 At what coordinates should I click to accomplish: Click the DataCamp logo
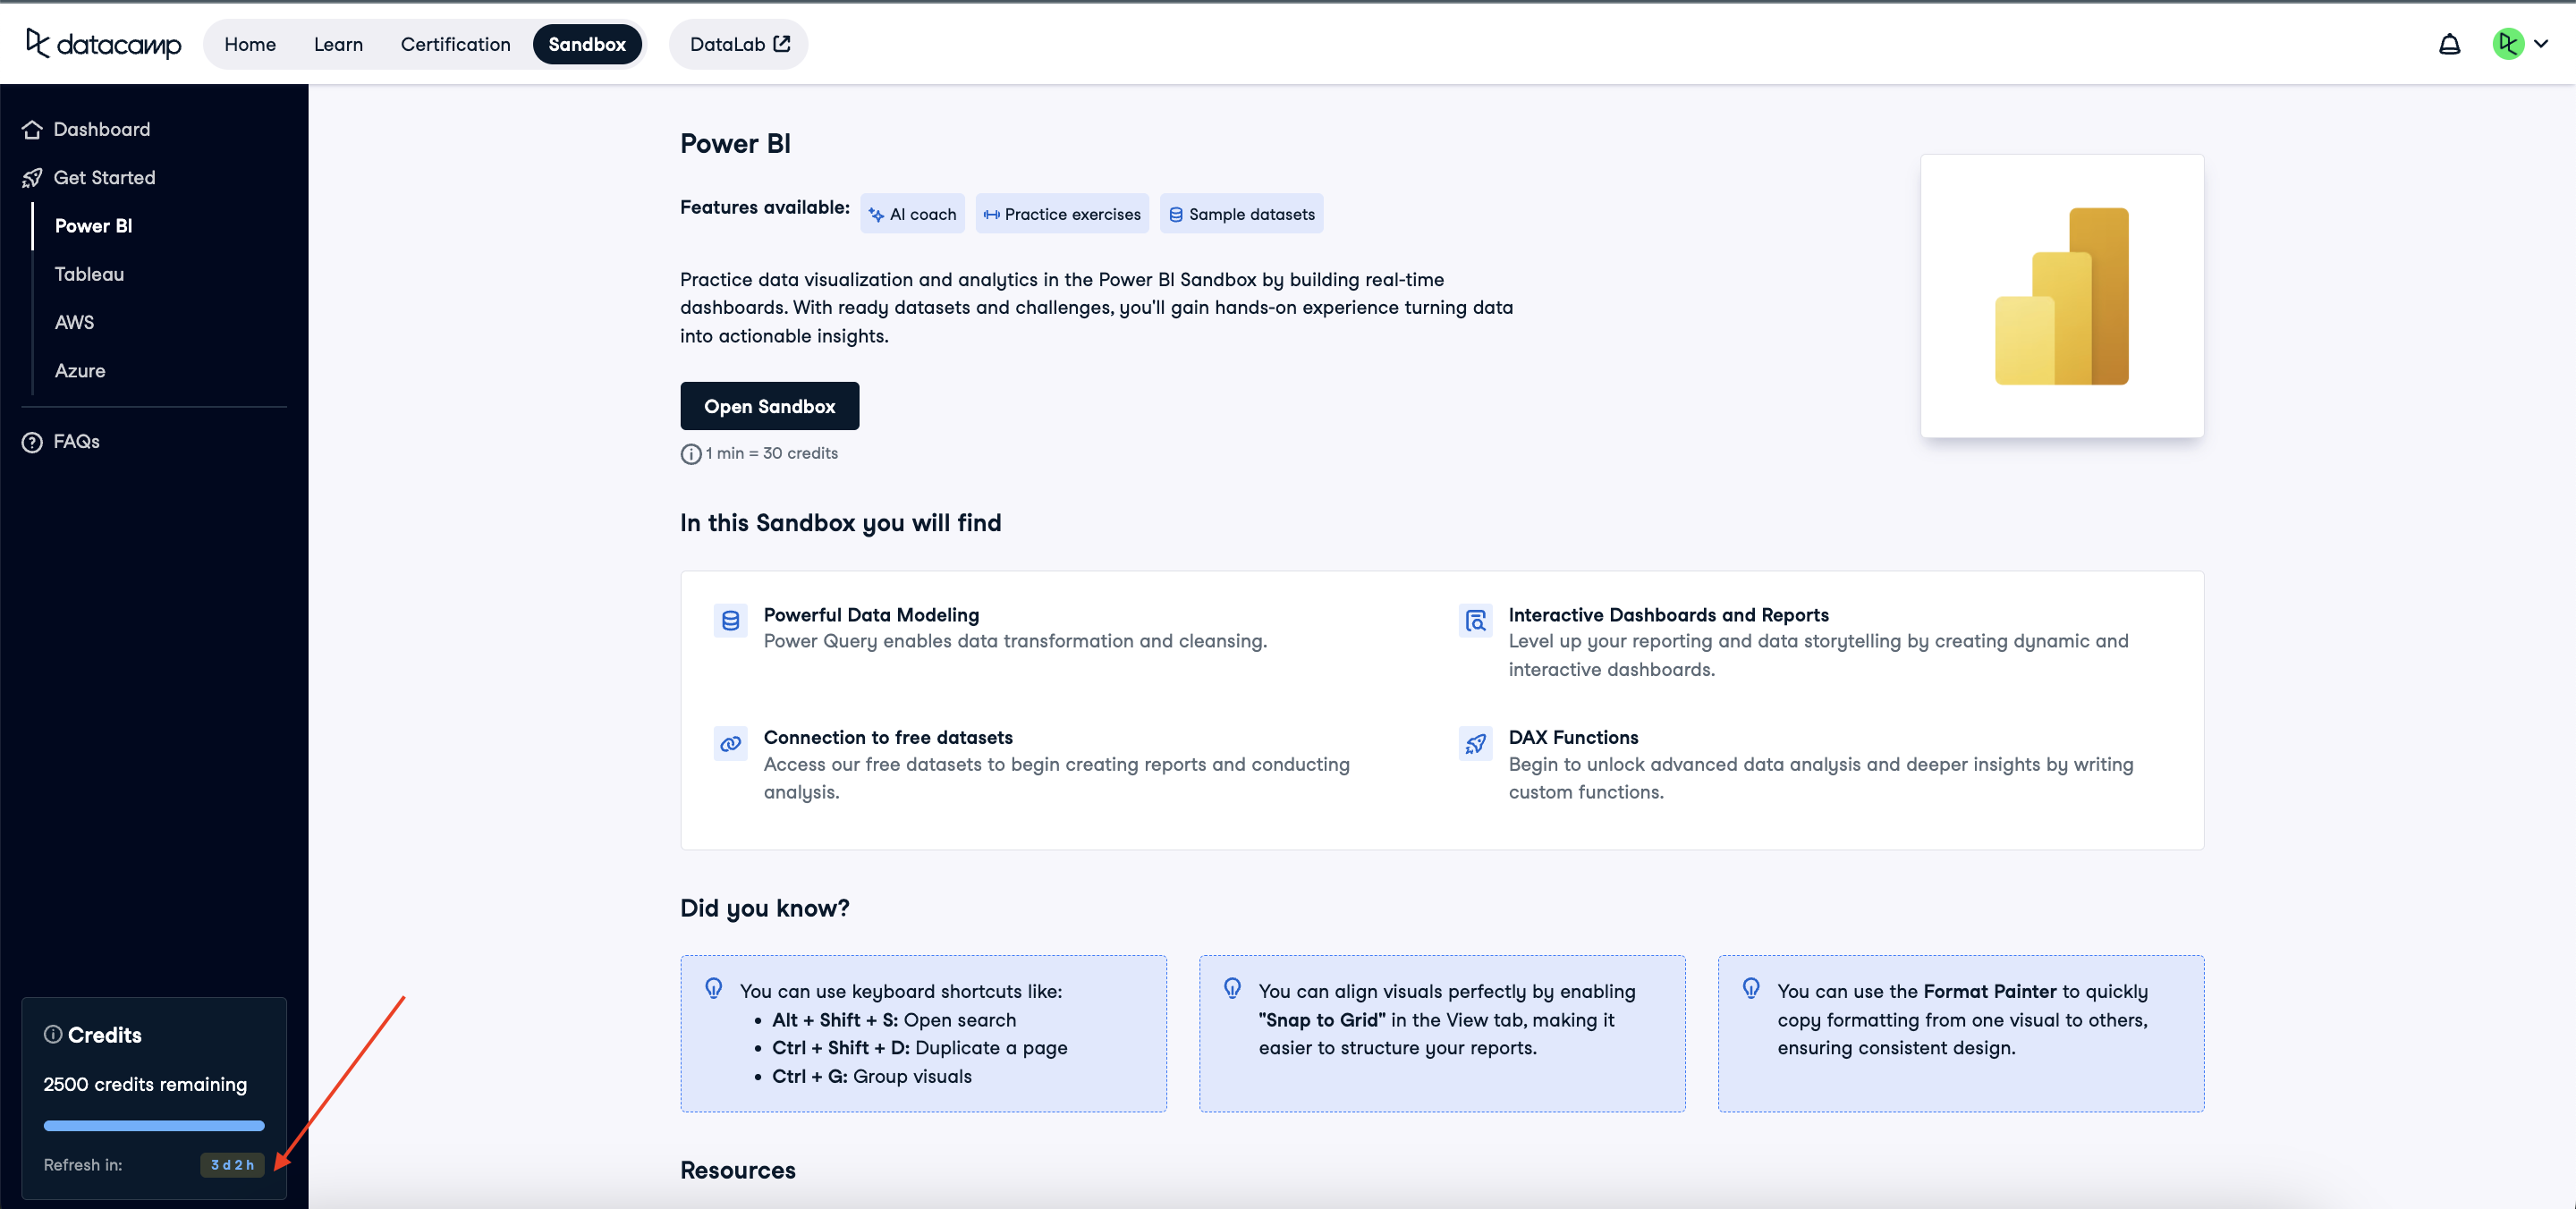[x=103, y=44]
